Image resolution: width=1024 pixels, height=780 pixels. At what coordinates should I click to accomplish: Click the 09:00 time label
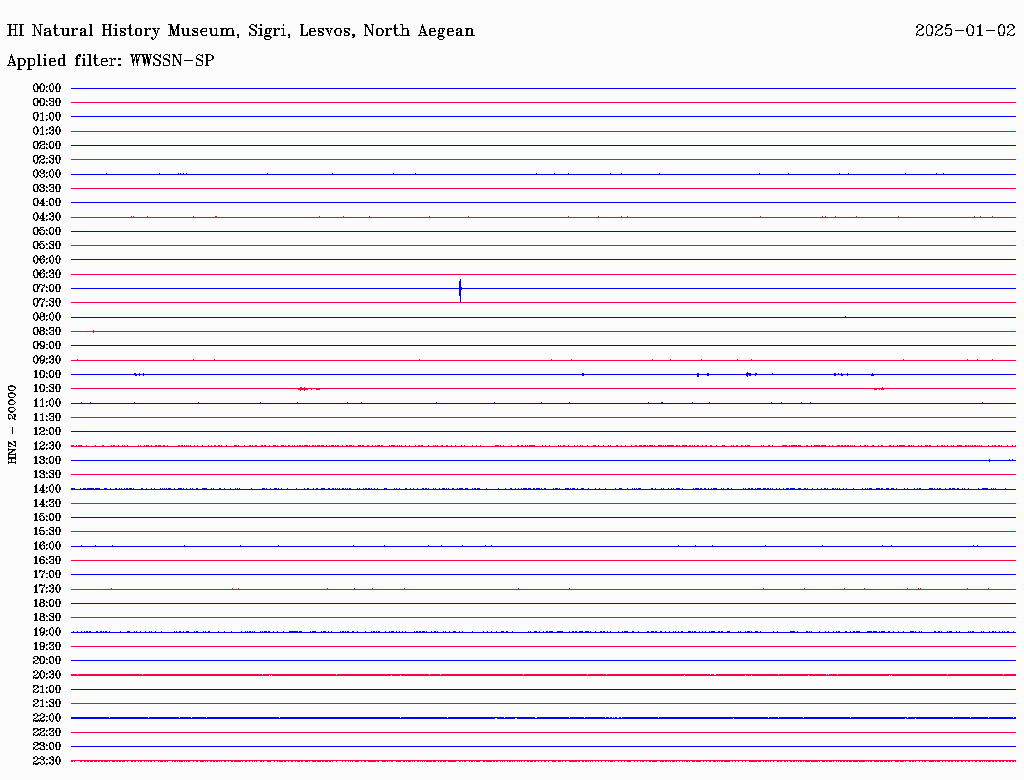(x=47, y=346)
